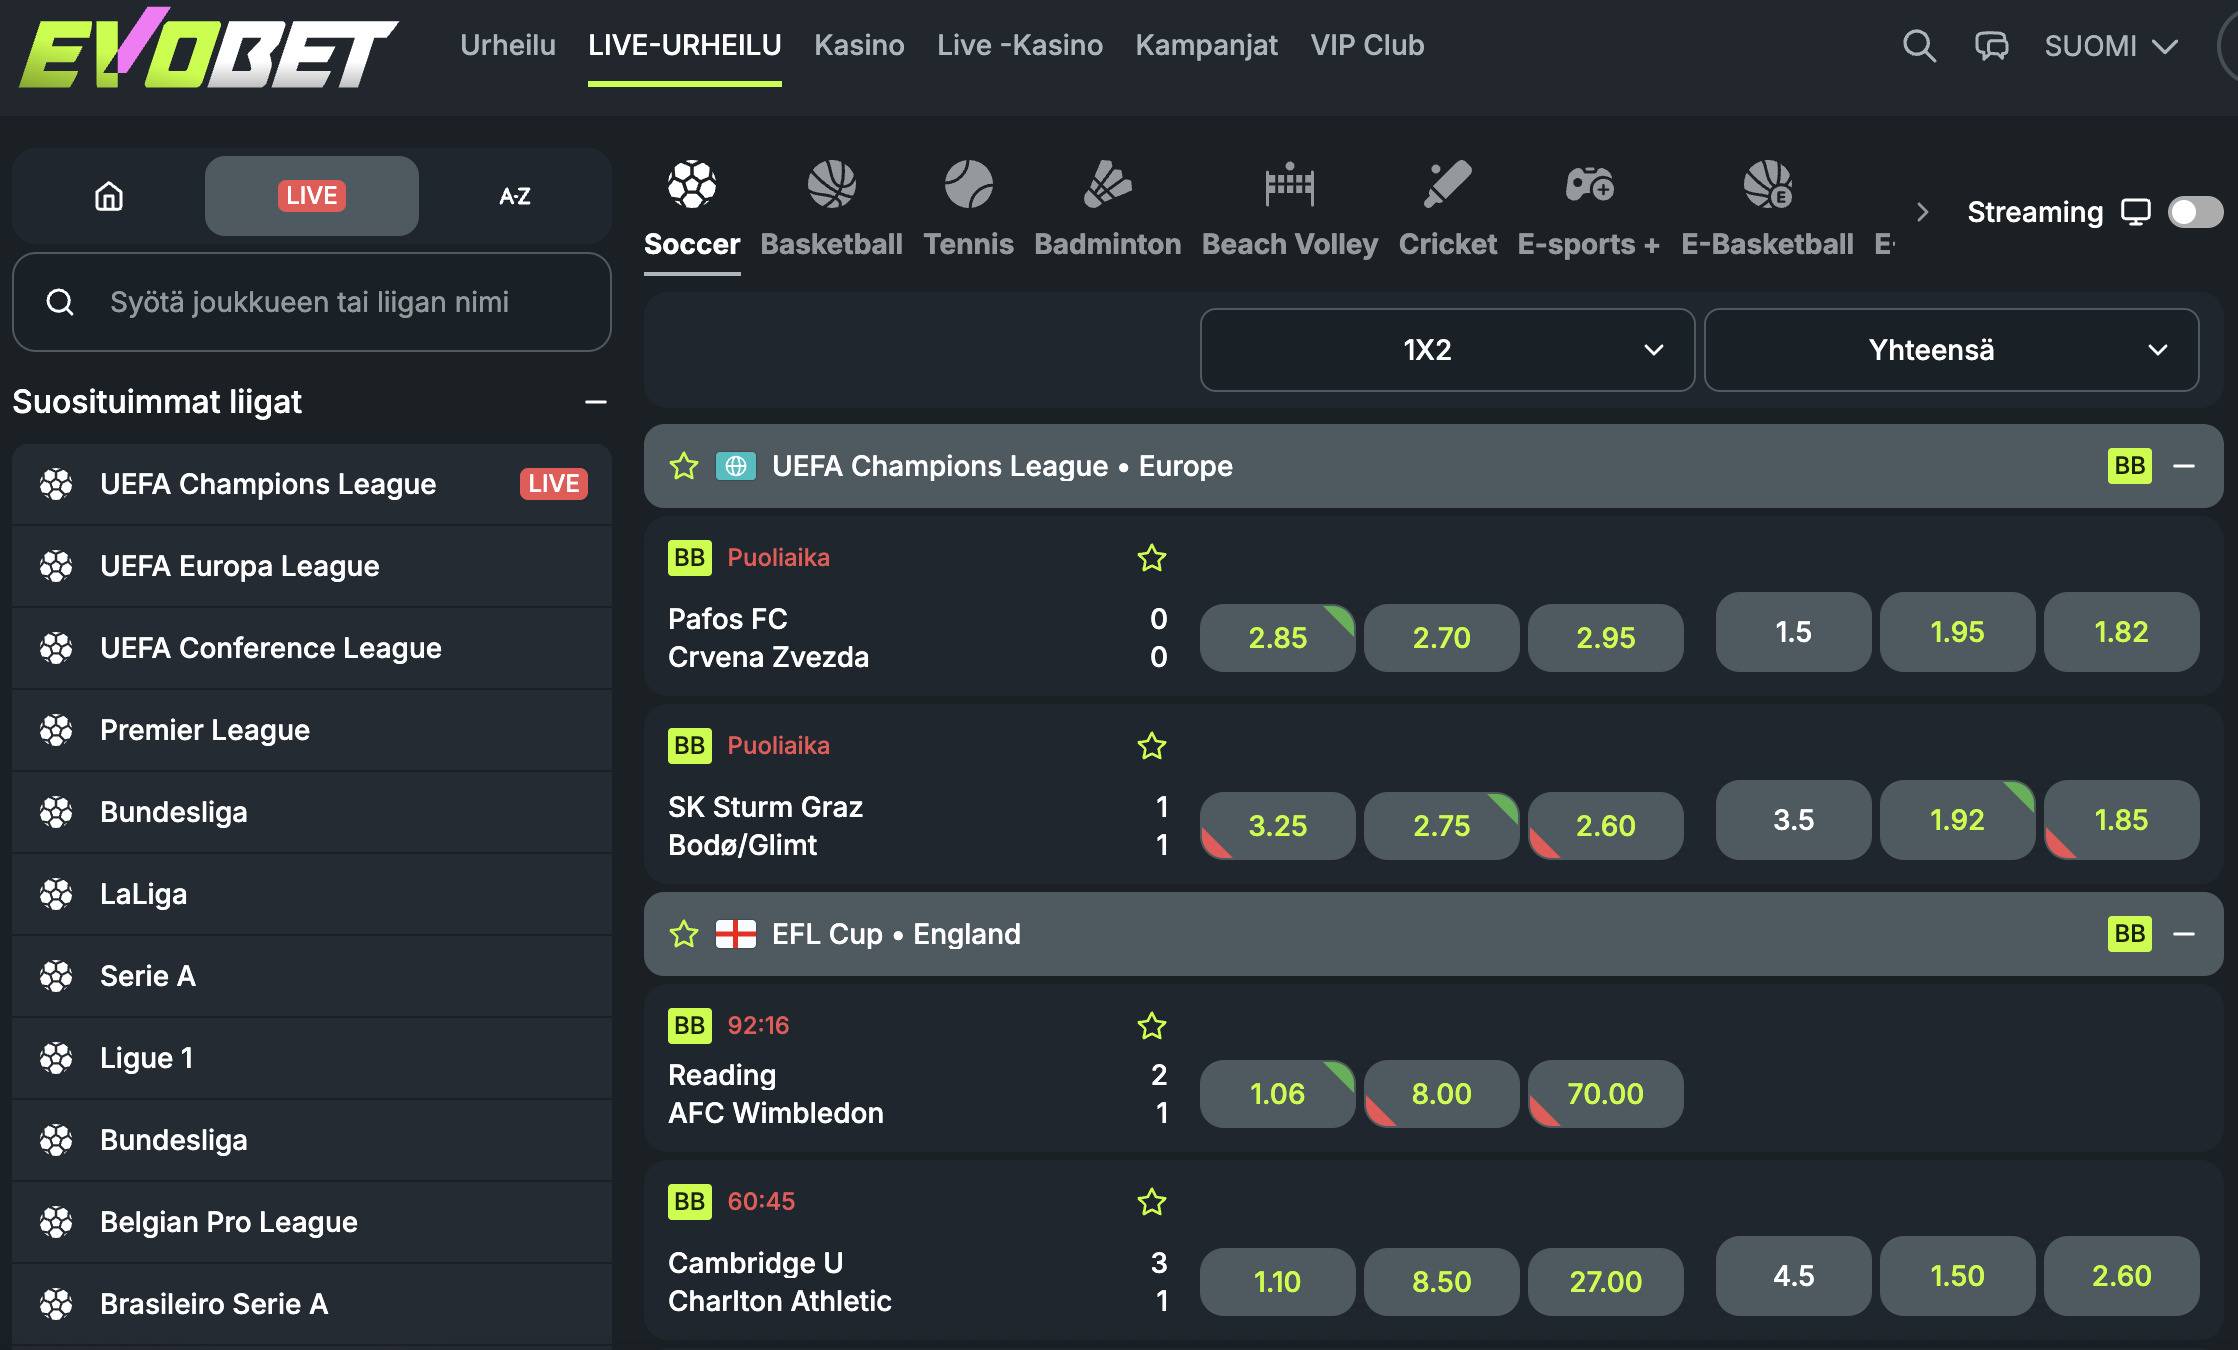Select the E-Basketball sport icon
Viewport: 2238px width, 1350px height.
coord(1767,184)
